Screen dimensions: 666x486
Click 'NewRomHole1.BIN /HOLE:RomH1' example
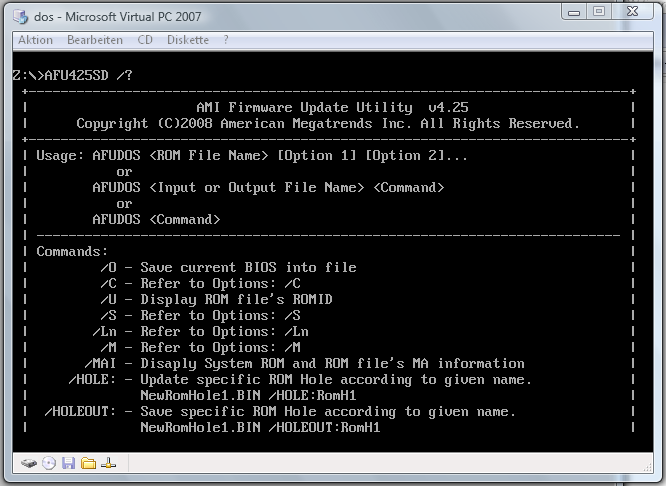point(248,396)
